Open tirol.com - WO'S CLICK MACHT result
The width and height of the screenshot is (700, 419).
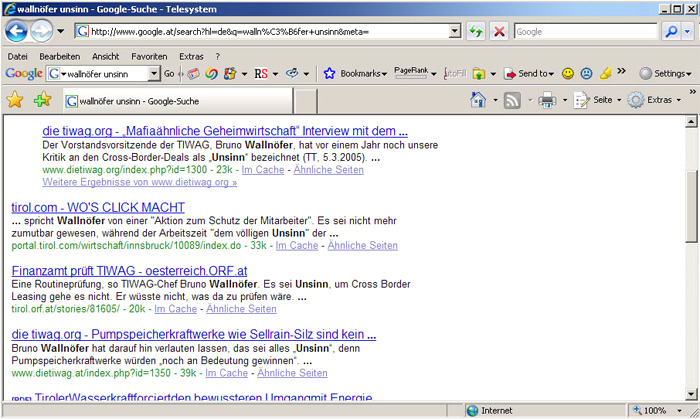click(x=98, y=207)
